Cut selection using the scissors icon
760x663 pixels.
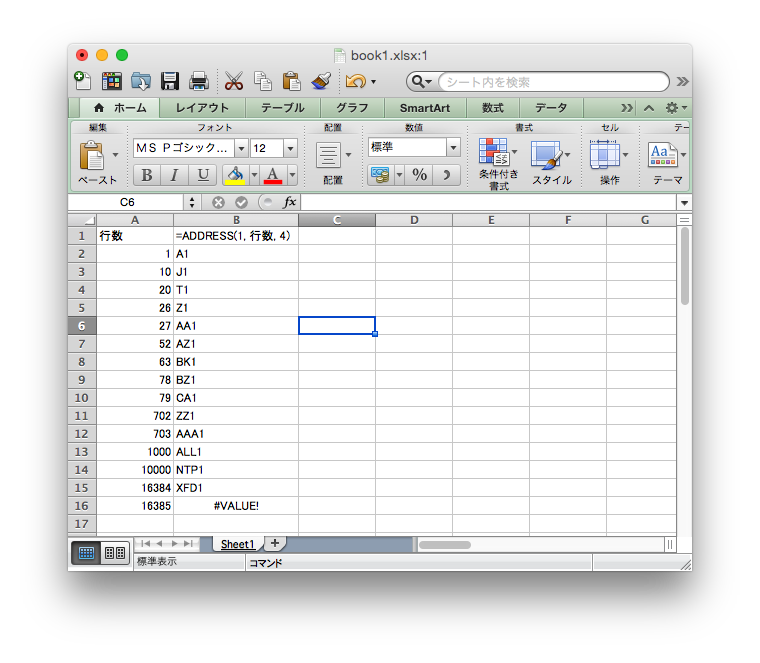pyautogui.click(x=234, y=81)
